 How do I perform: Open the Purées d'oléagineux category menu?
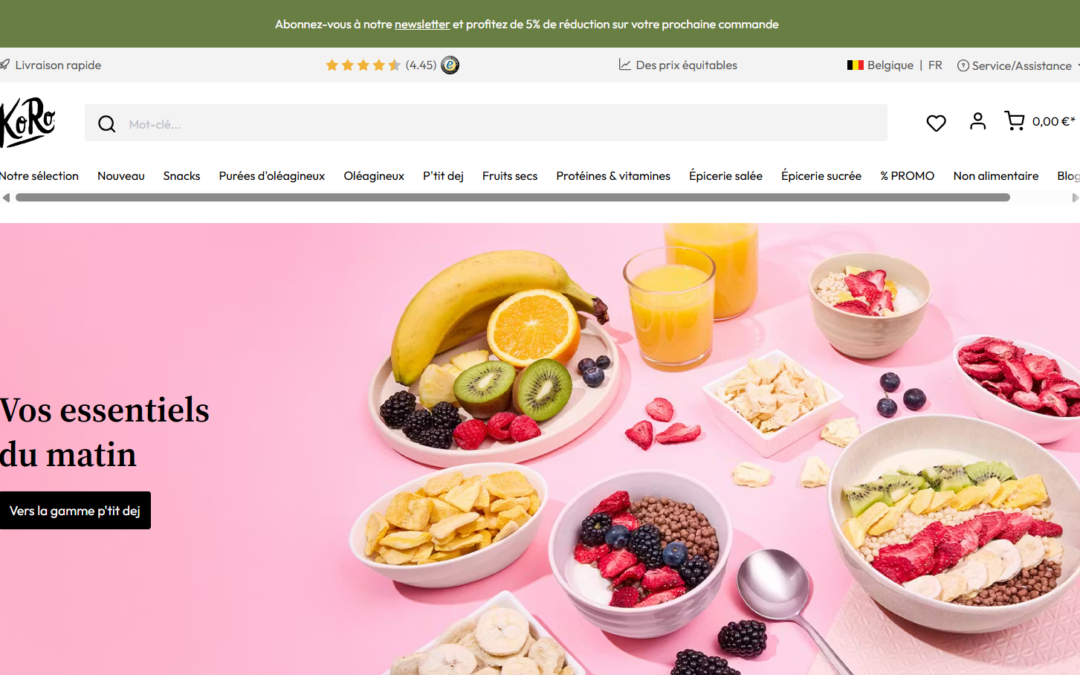point(271,176)
